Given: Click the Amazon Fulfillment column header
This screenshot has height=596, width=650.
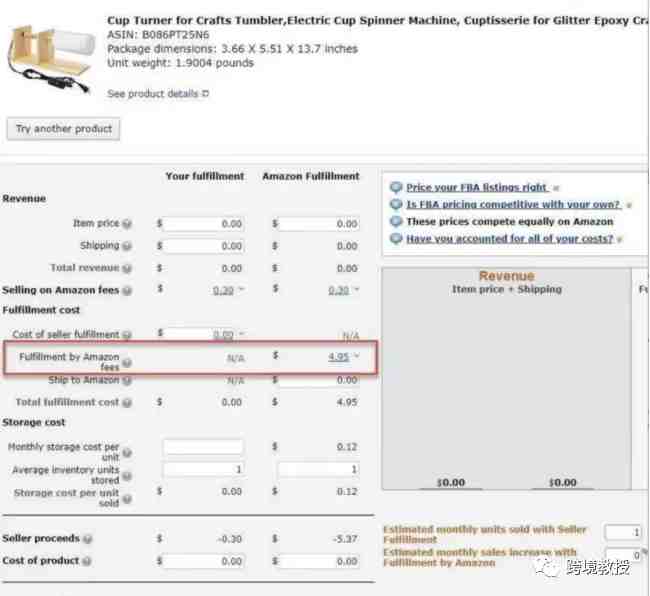Looking at the screenshot, I should (x=310, y=176).
